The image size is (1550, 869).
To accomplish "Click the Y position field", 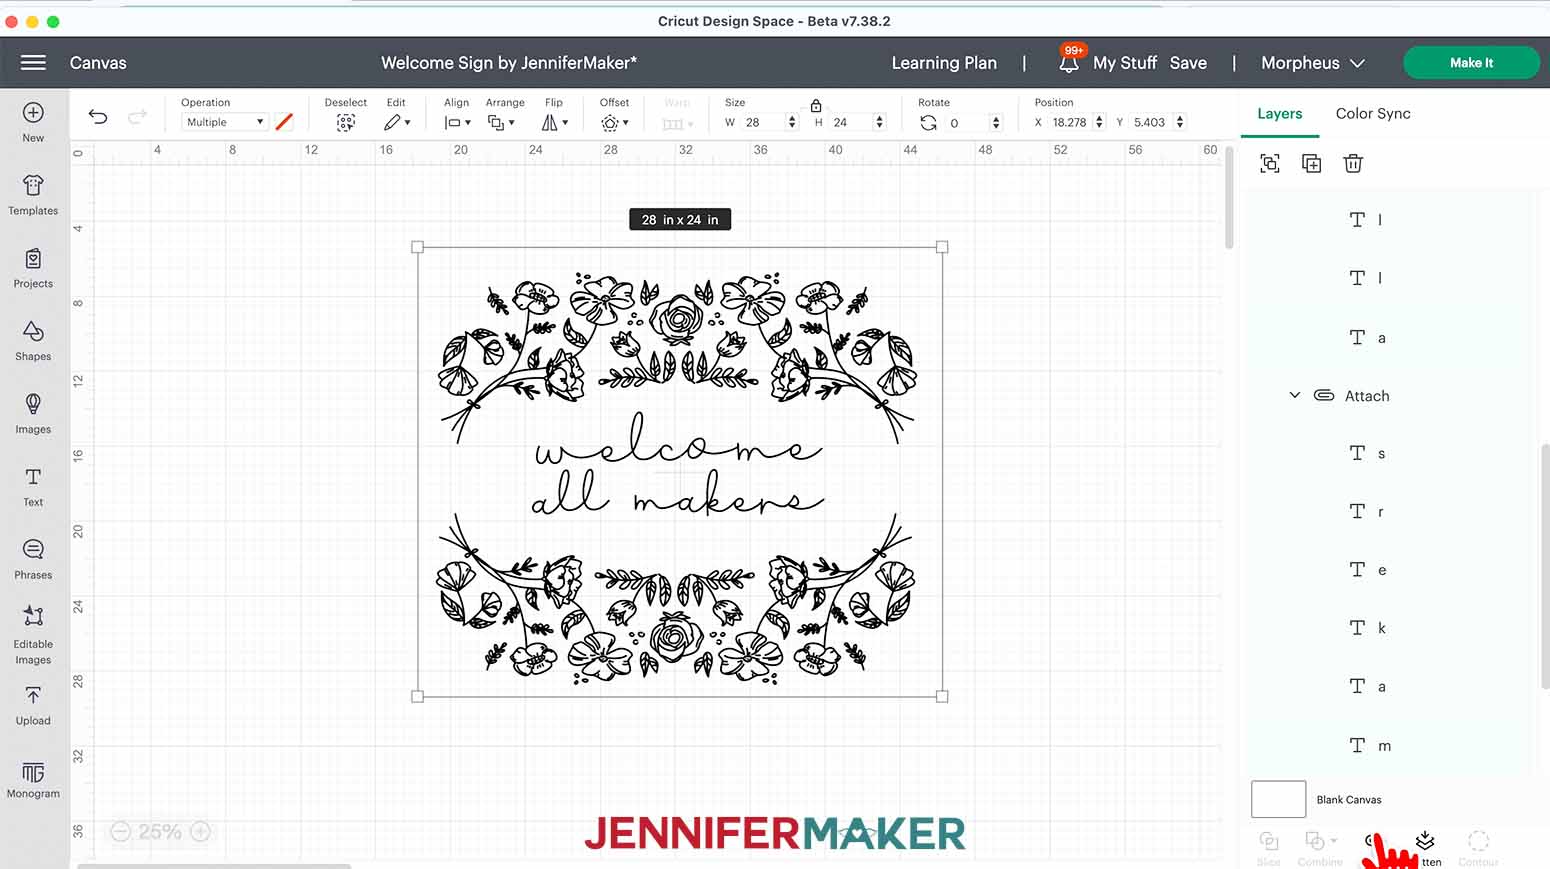I will pyautogui.click(x=1151, y=122).
